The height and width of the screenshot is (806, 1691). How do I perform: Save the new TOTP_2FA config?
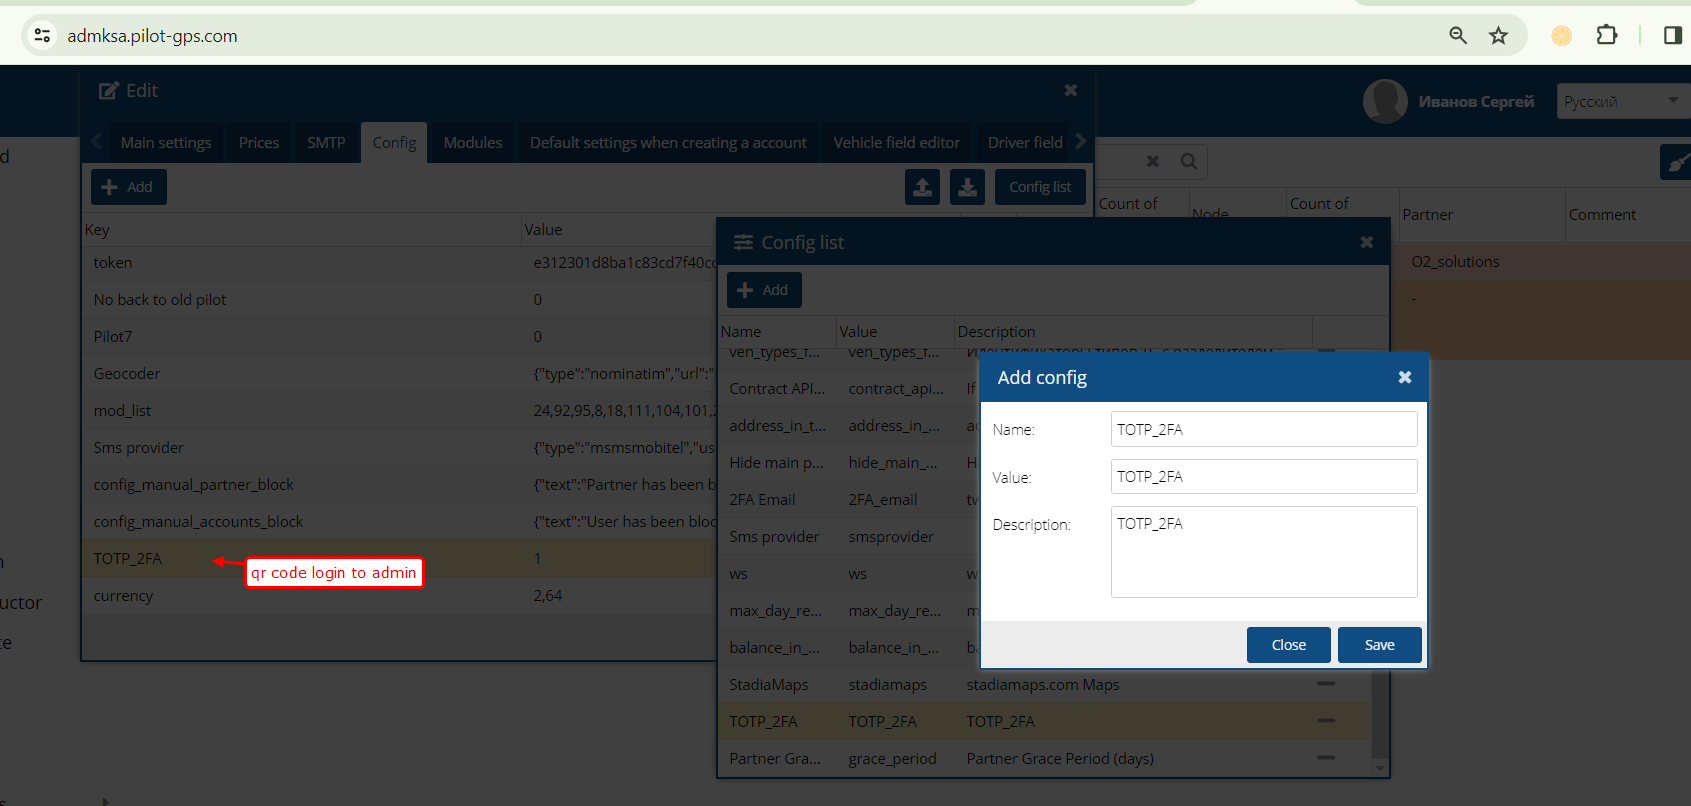[x=1379, y=645]
